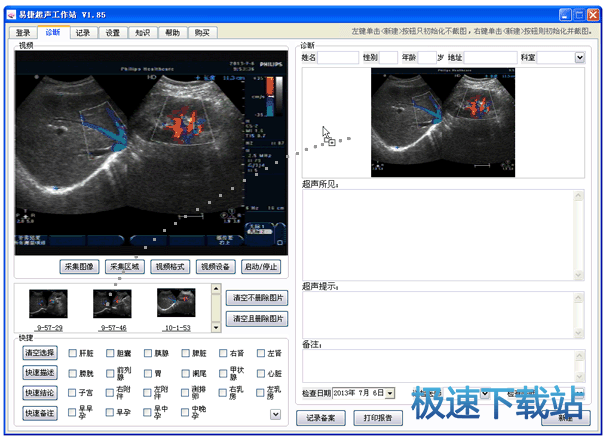The image size is (605, 440).
Task: Open the 知识 tab
Action: point(142,33)
